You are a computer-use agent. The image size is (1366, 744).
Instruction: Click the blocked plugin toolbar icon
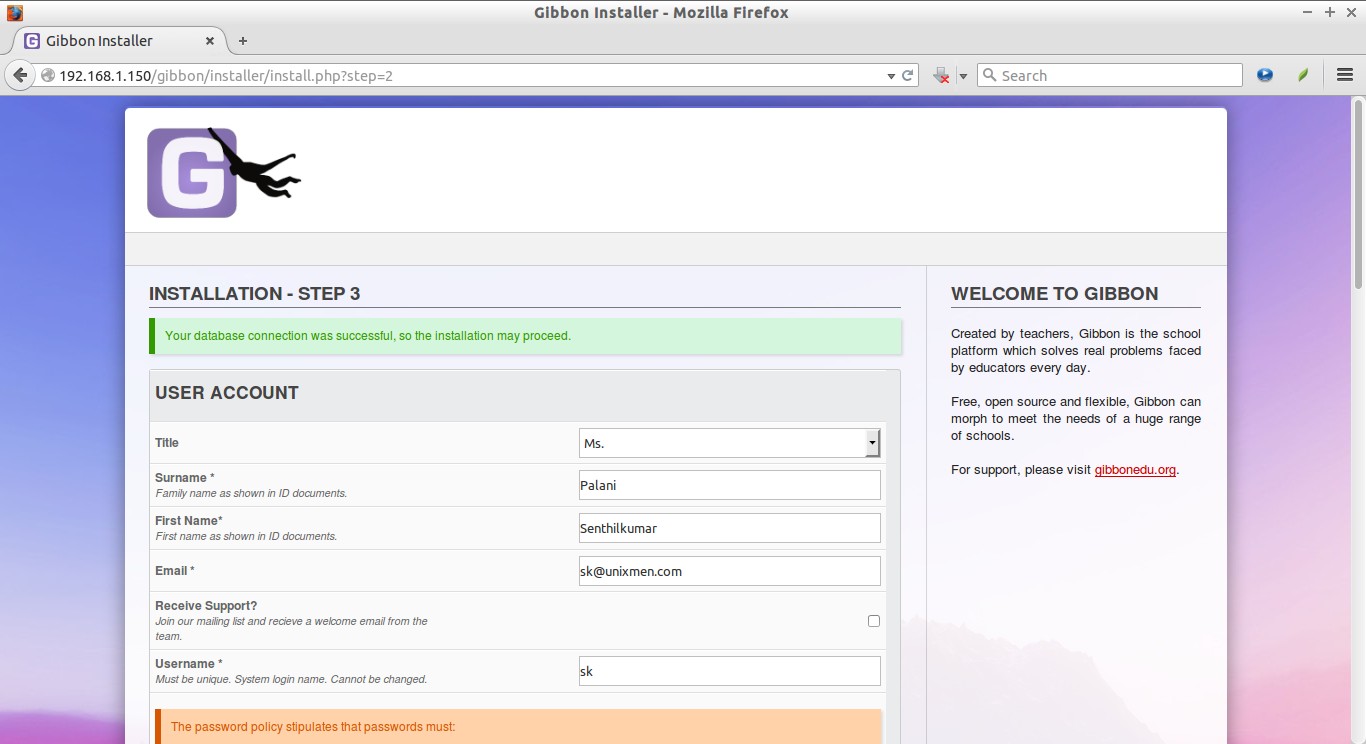tap(941, 75)
